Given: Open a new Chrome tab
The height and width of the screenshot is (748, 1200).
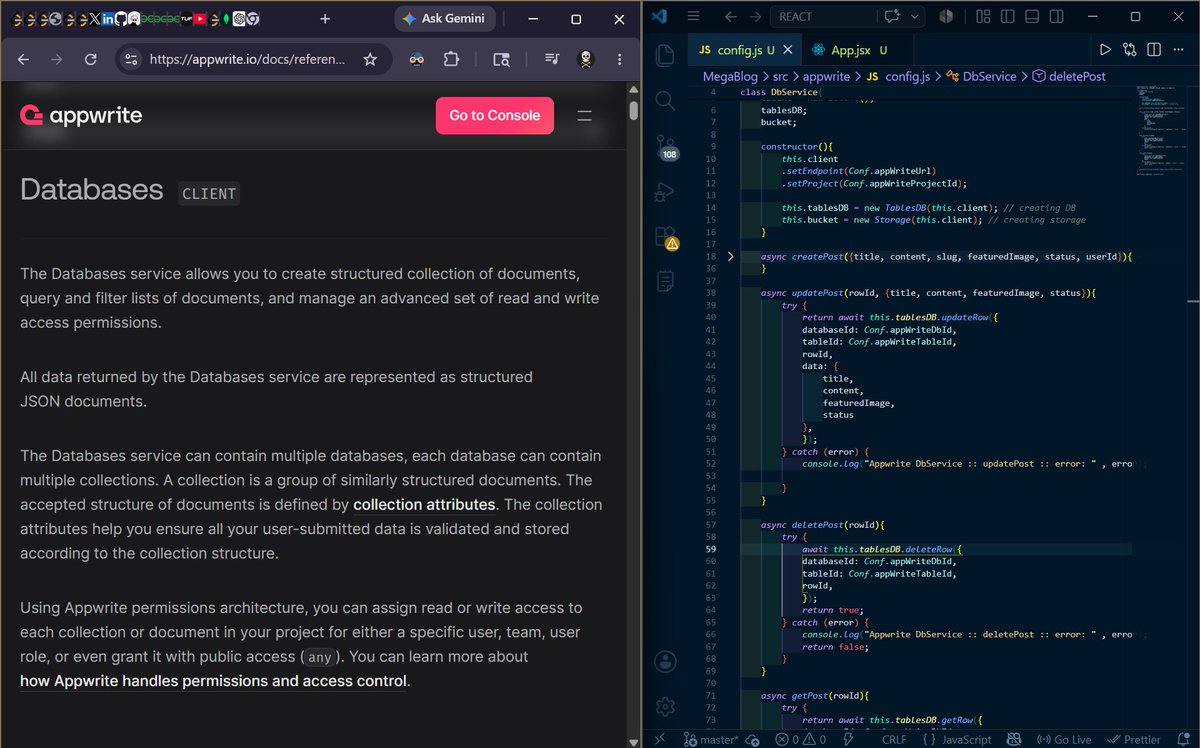Looking at the screenshot, I should [x=325, y=19].
